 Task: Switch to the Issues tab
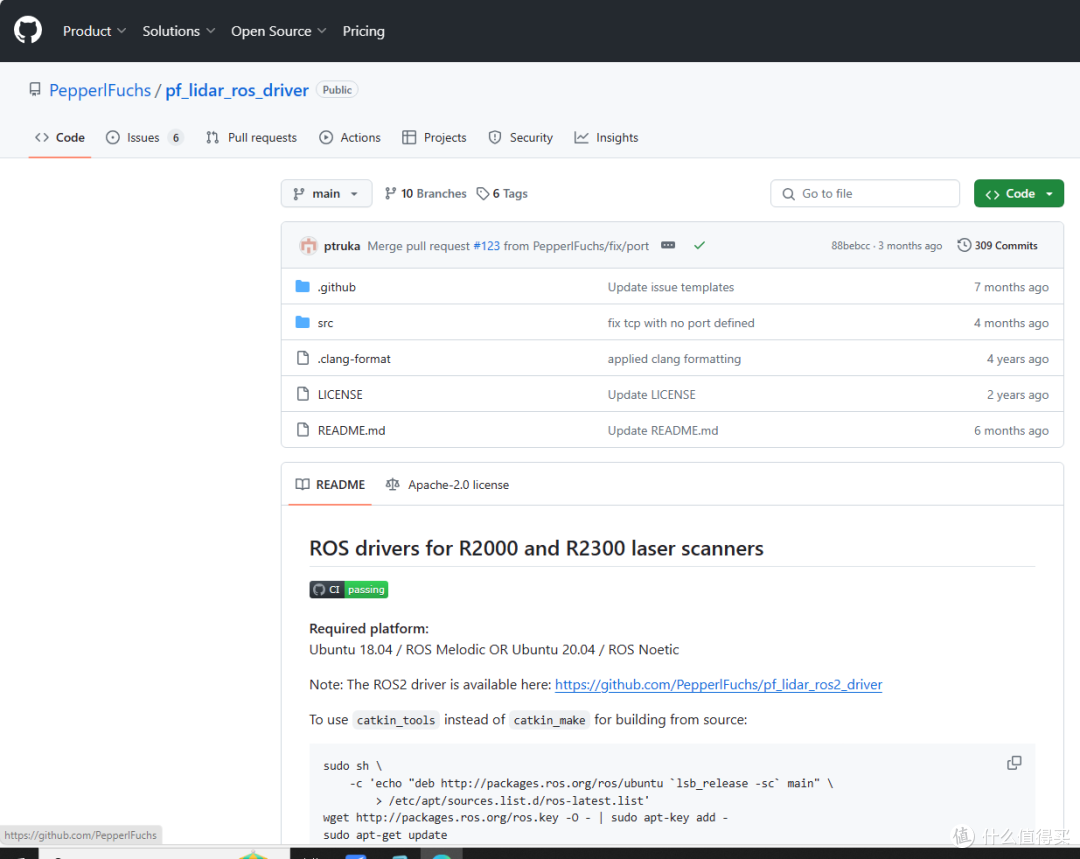(144, 137)
